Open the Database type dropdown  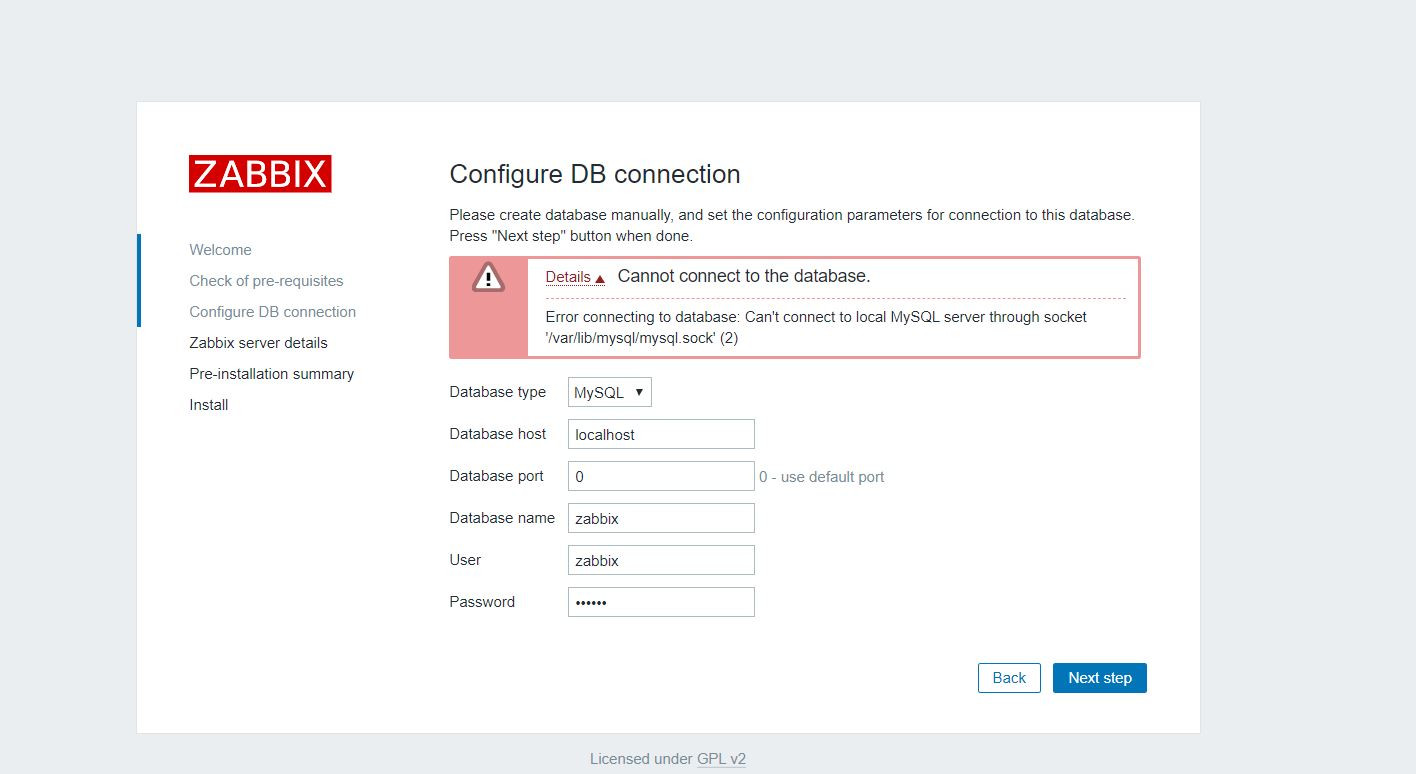610,392
